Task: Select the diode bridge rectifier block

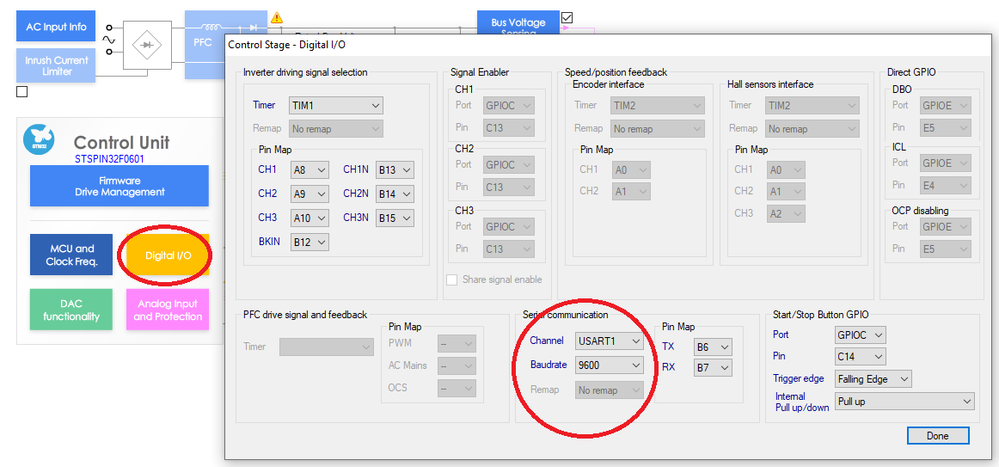Action: point(147,45)
